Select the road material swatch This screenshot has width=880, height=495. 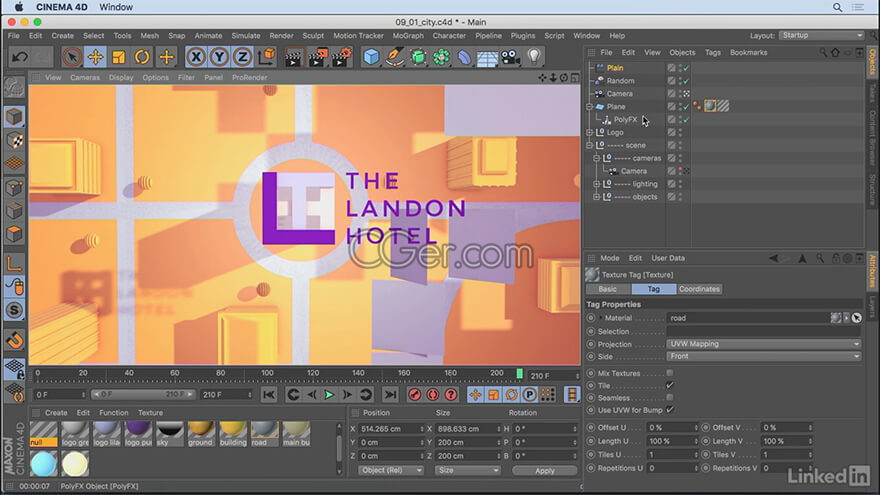[x=264, y=434]
